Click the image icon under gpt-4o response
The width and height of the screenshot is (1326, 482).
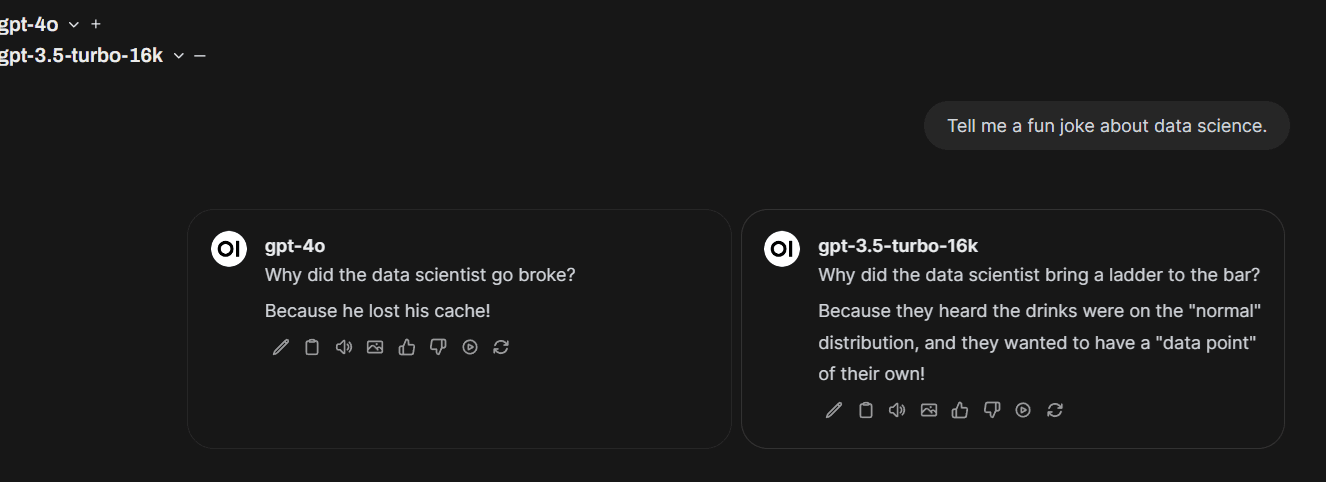coord(375,347)
